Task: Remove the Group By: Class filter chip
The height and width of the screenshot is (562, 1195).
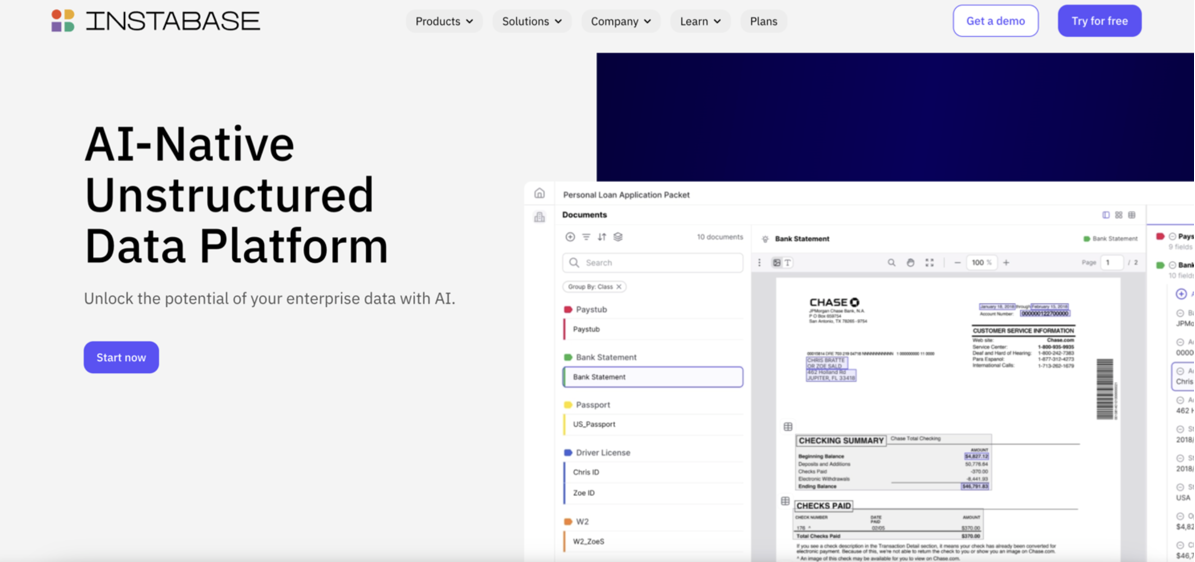Action: 620,287
